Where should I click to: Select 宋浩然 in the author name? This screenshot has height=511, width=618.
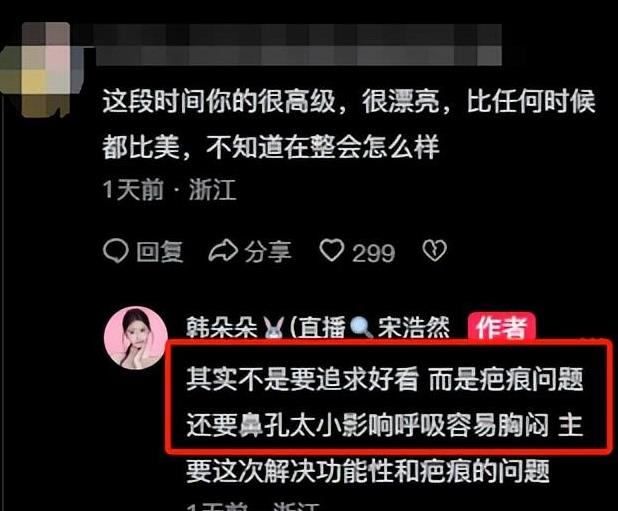coord(414,327)
